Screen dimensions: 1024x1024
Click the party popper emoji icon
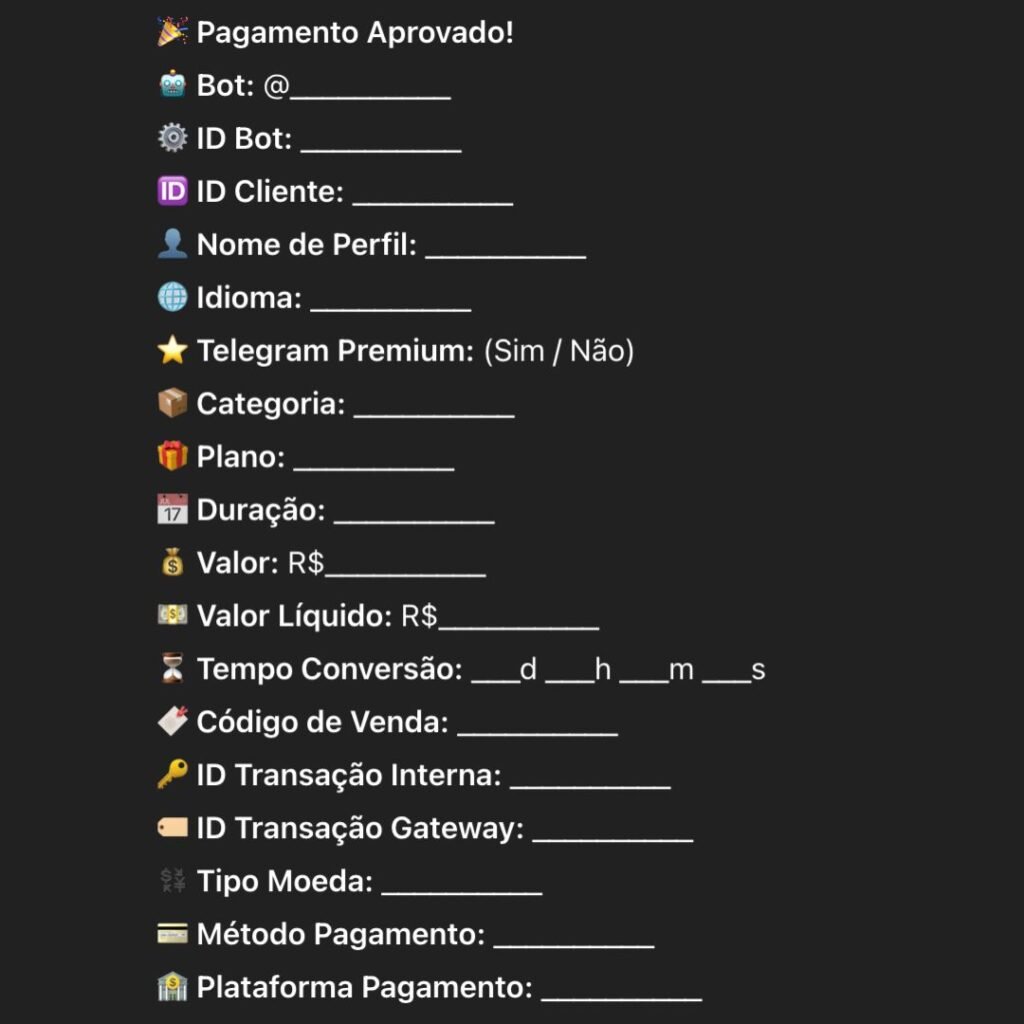172,33
